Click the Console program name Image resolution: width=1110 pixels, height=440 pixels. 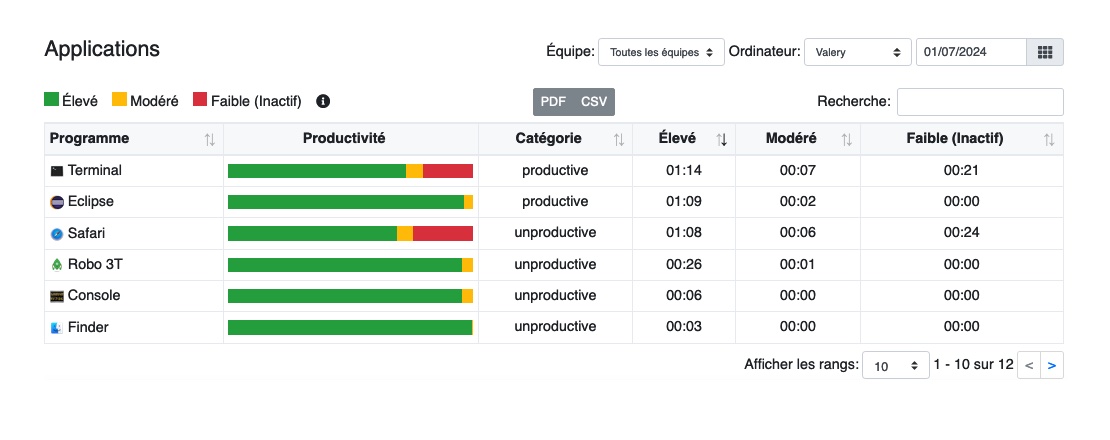[x=94, y=296]
